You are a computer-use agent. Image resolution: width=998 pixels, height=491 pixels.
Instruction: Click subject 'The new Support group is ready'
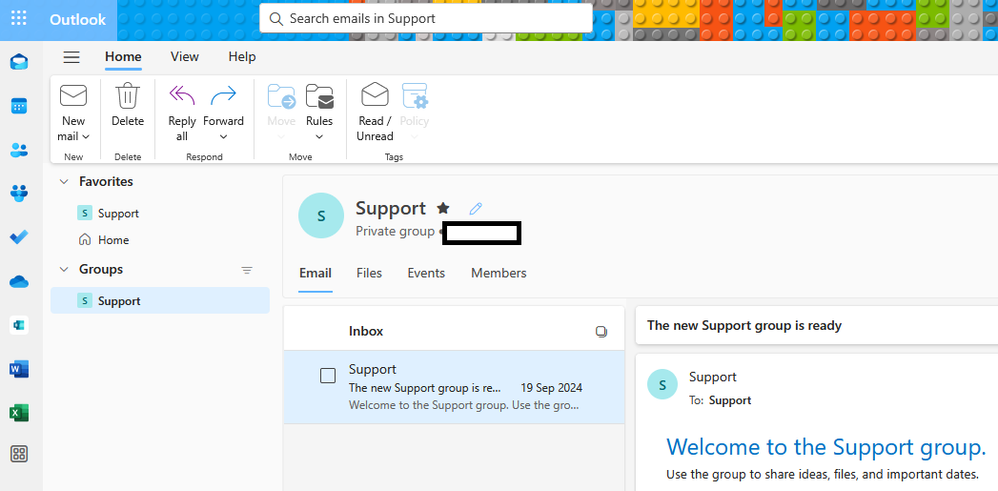point(745,325)
